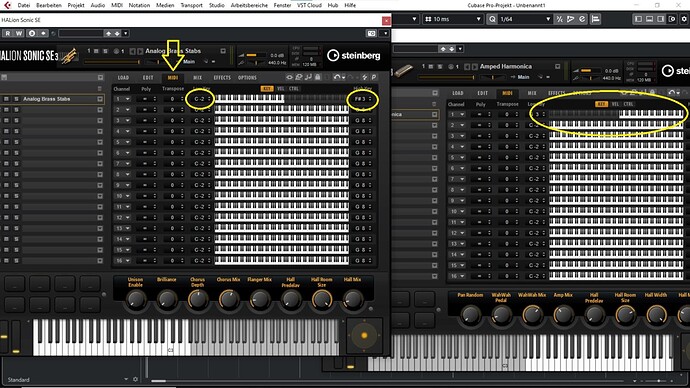Mute the Analog Brass Stabs slot in rack

(6, 99)
